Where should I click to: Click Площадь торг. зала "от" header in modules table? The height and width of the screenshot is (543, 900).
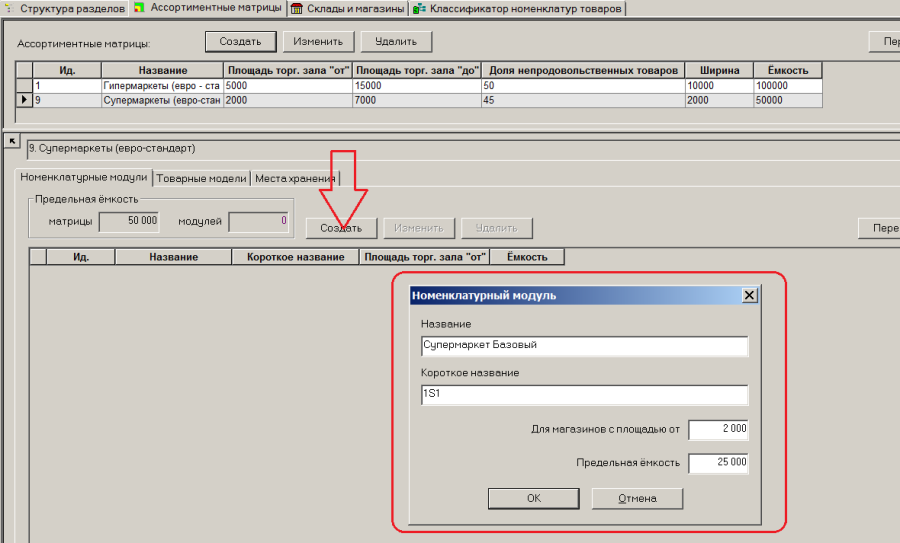[x=425, y=257]
